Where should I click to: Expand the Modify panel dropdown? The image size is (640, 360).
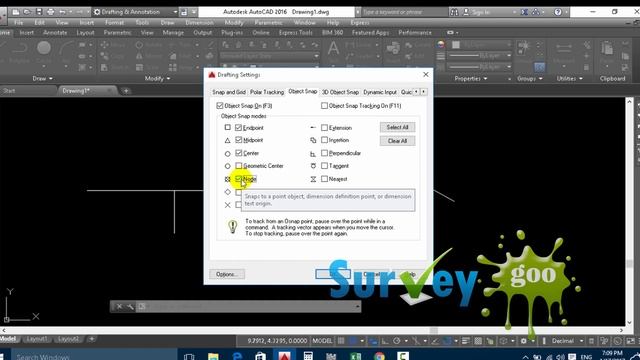click(x=157, y=78)
